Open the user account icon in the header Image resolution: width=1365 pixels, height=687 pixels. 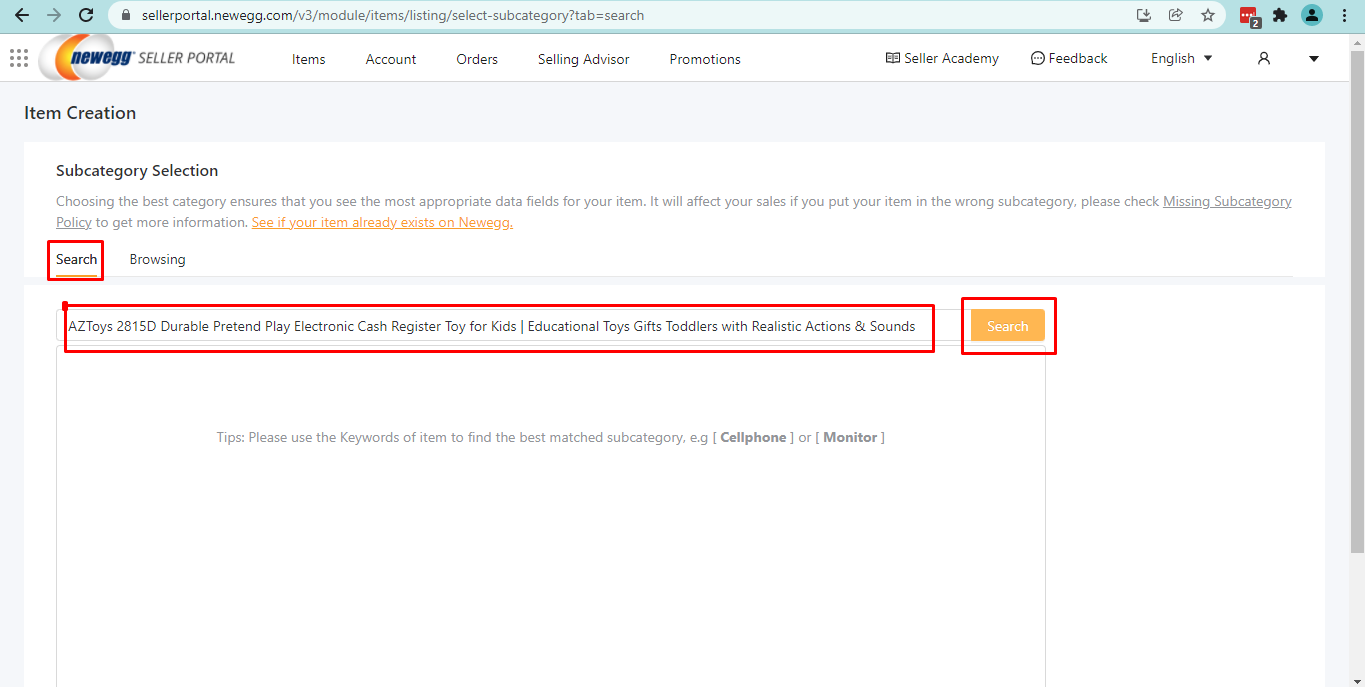[1264, 58]
